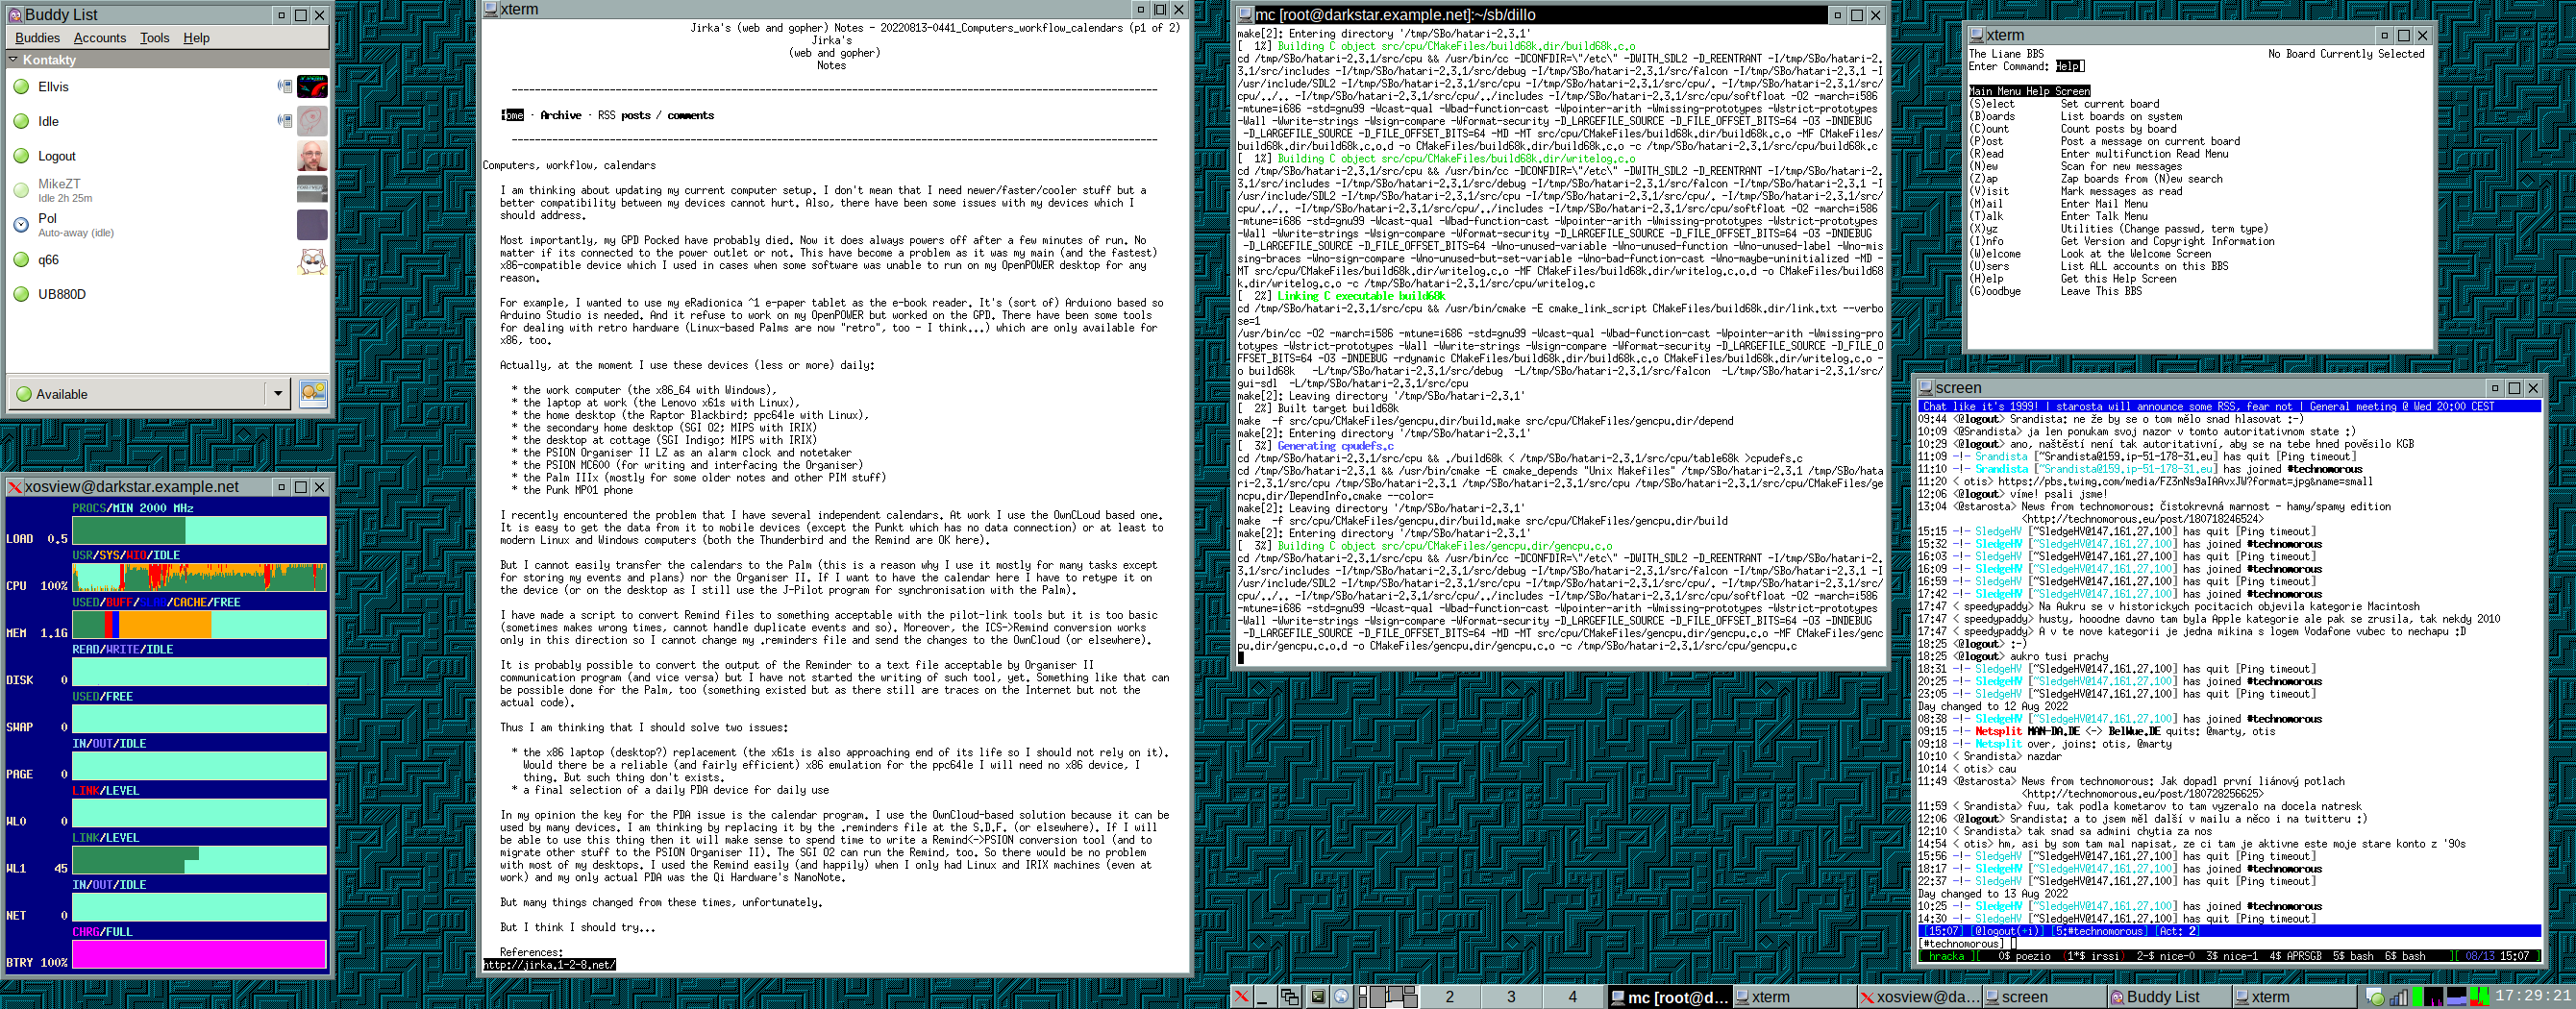Screen dimensions: 2576x1009
Task: Switch to virtual desktop 4
Action: coord(1572,996)
